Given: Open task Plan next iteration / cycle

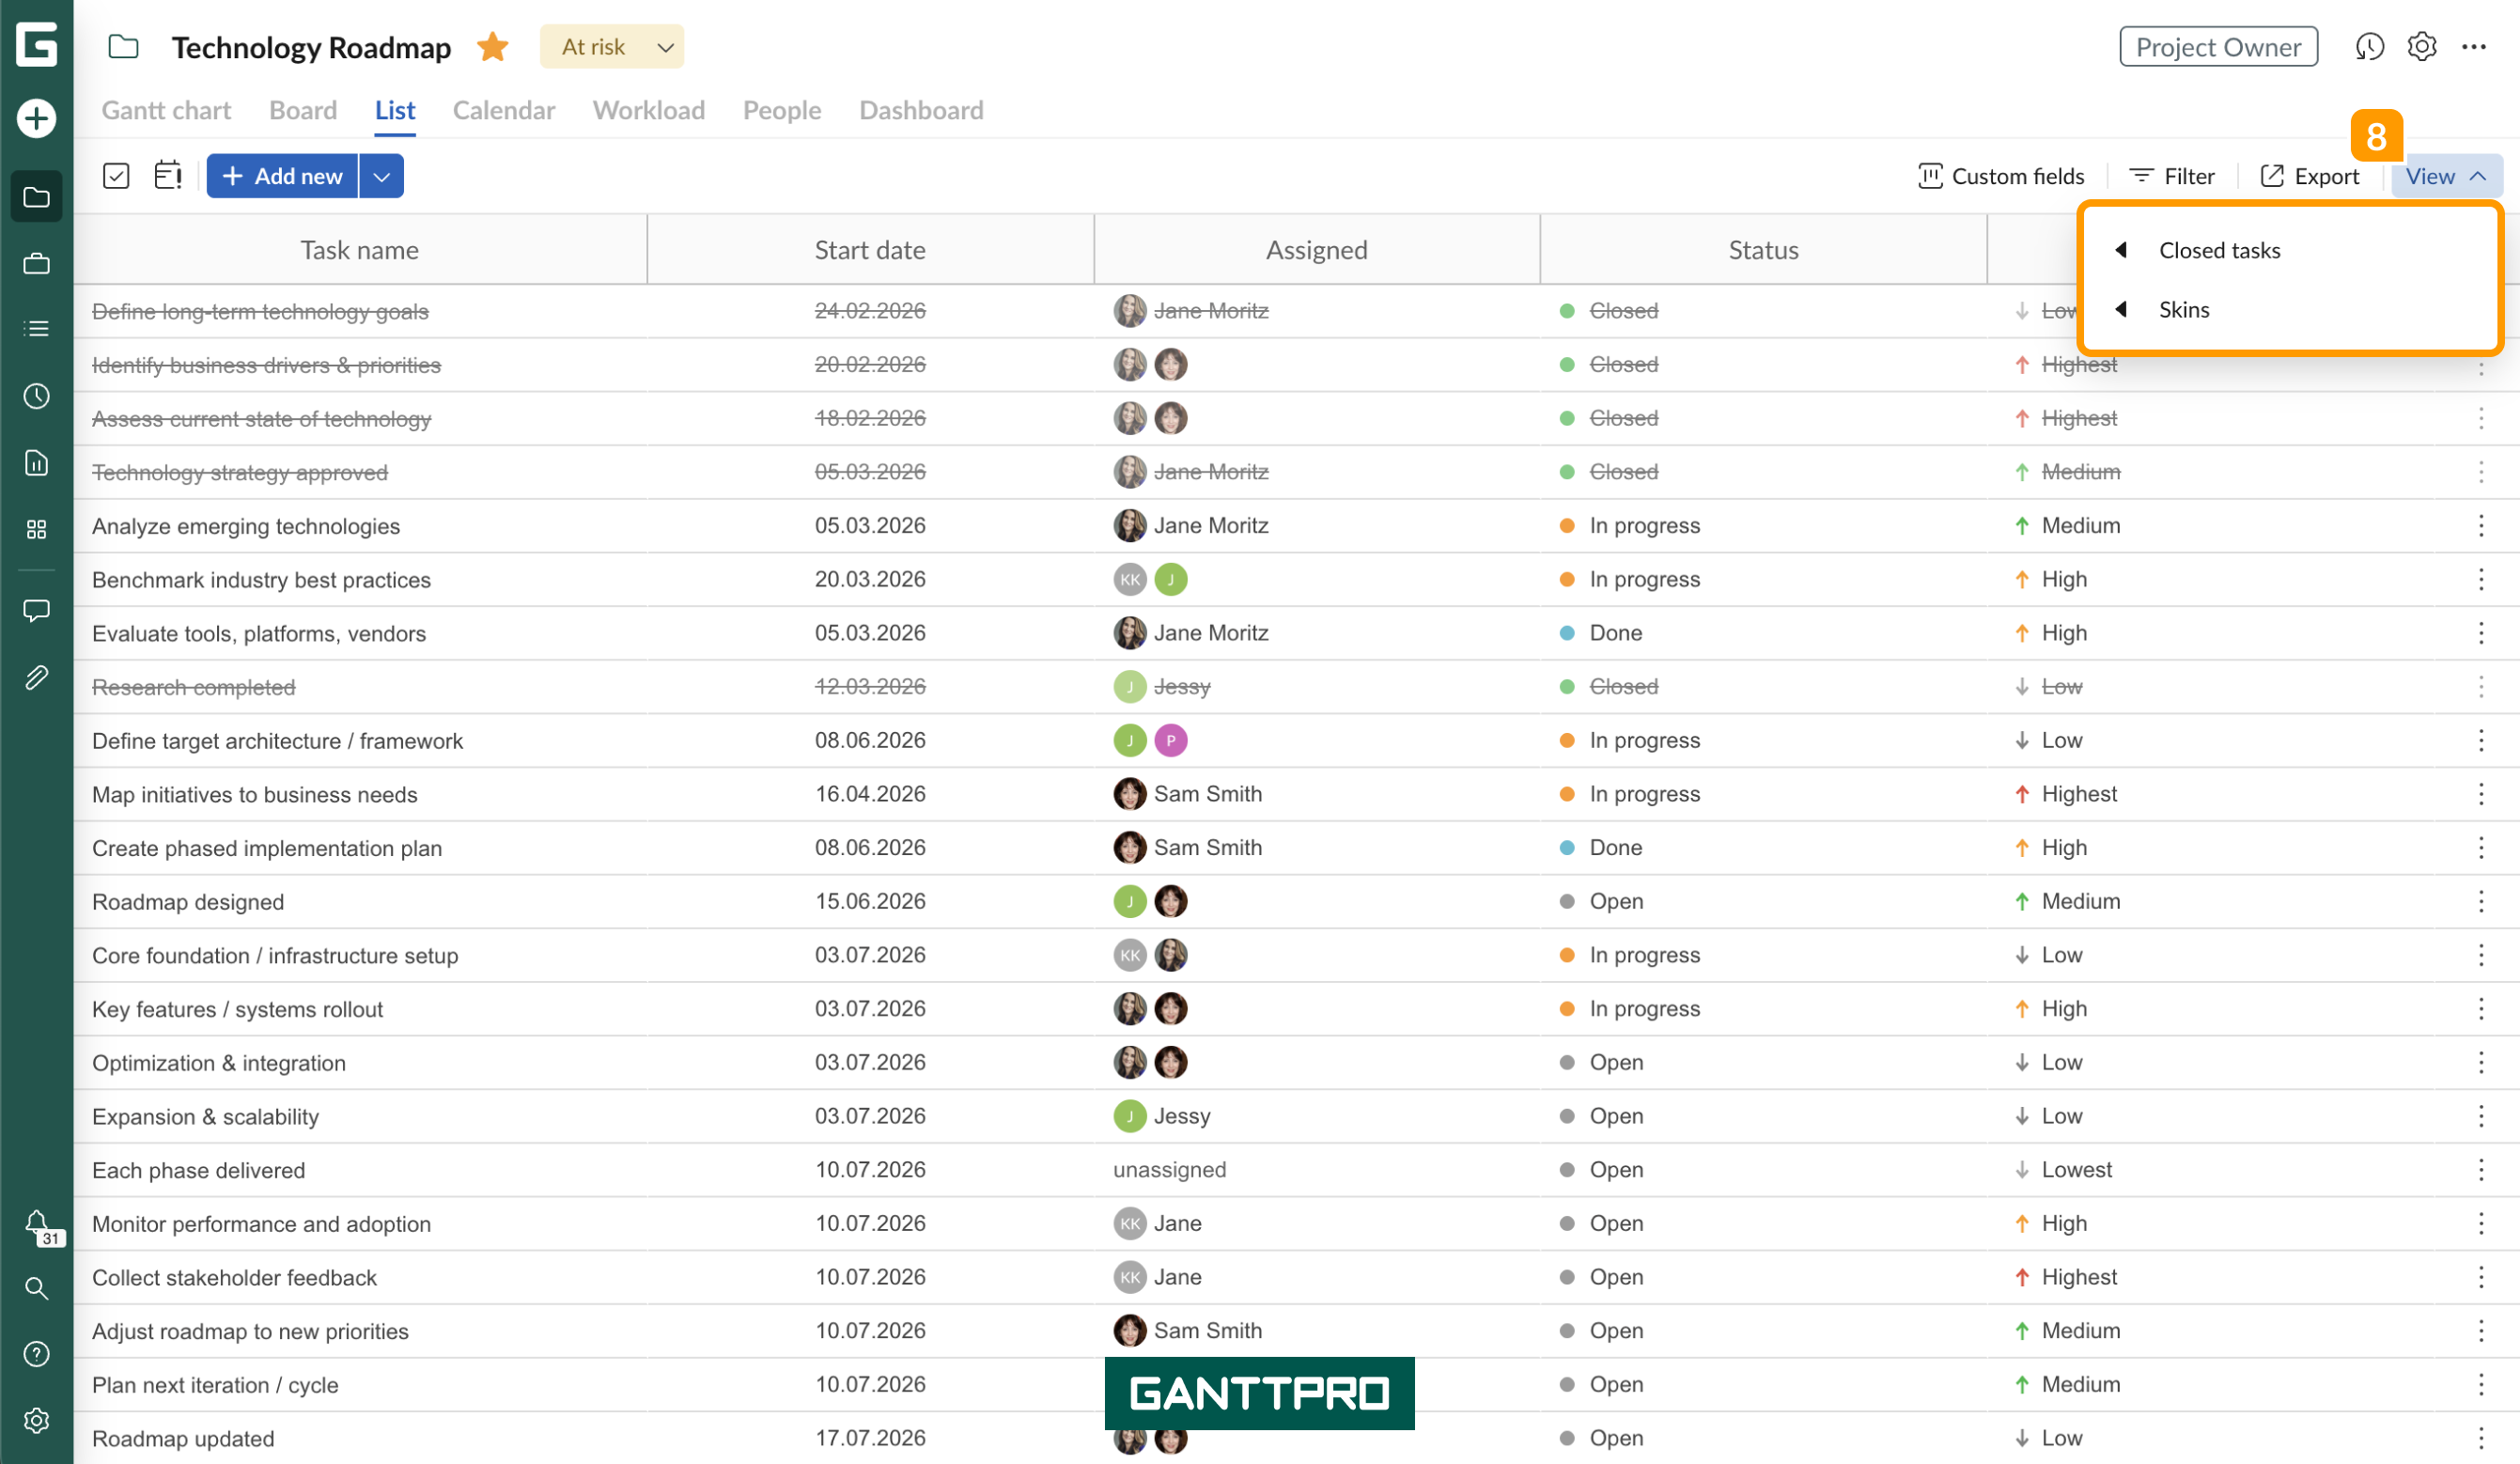Looking at the screenshot, I should pos(215,1385).
